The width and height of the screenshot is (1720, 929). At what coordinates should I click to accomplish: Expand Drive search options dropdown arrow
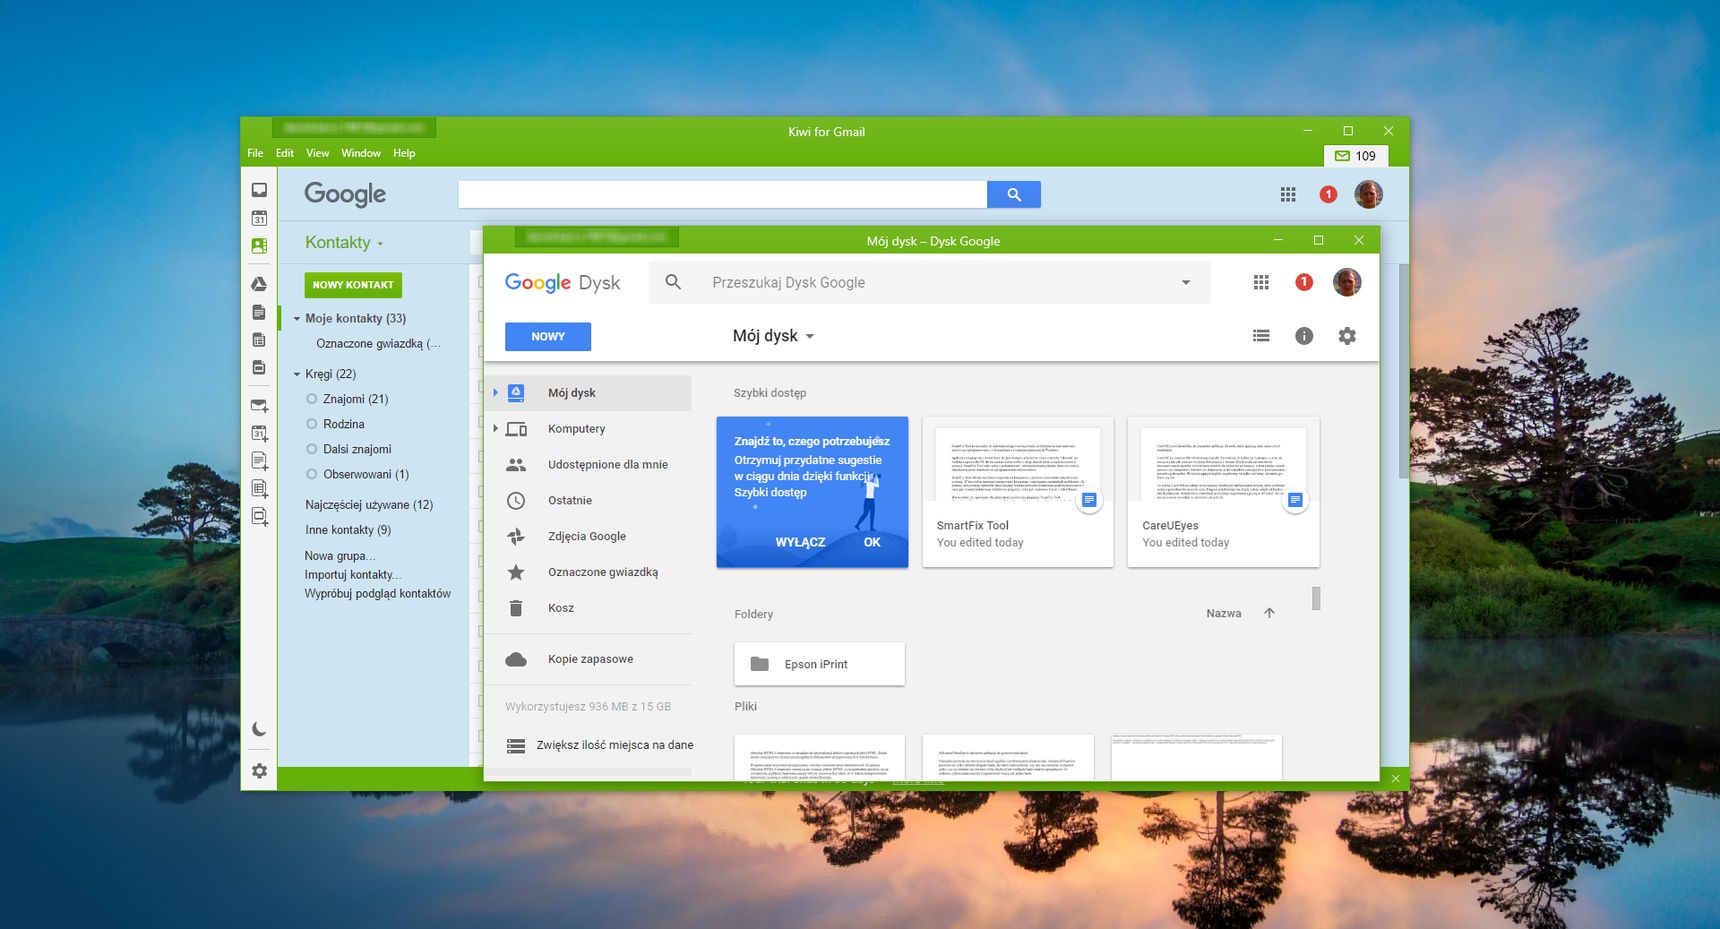coord(1186,283)
